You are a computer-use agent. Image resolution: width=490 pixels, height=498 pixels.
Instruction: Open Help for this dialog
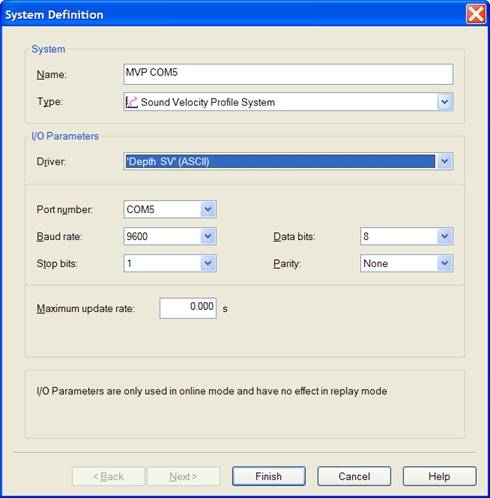439,476
